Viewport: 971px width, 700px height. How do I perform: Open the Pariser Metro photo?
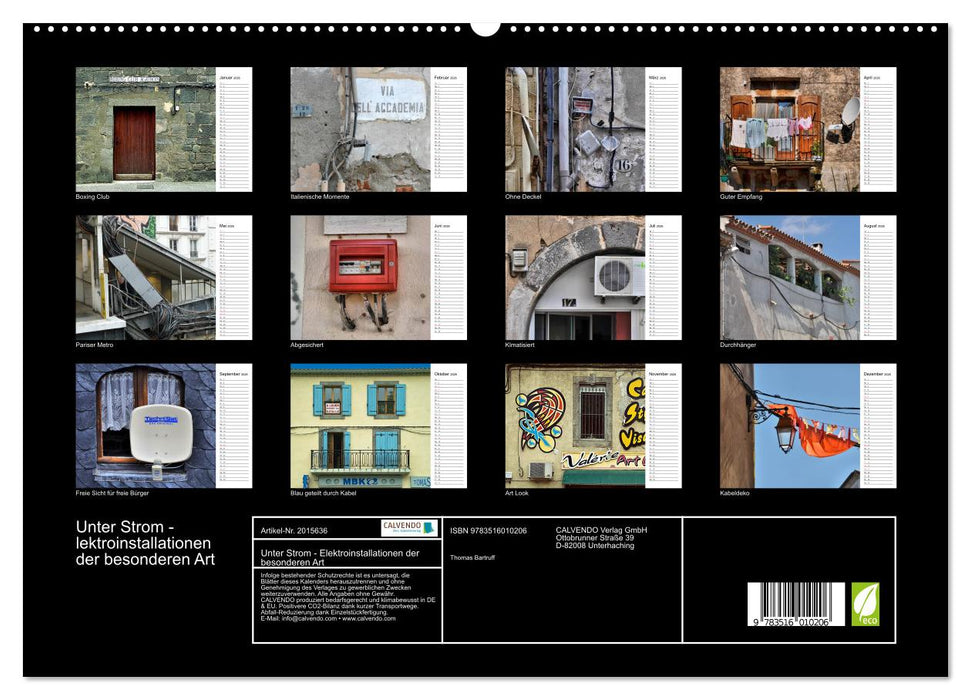click(145, 277)
